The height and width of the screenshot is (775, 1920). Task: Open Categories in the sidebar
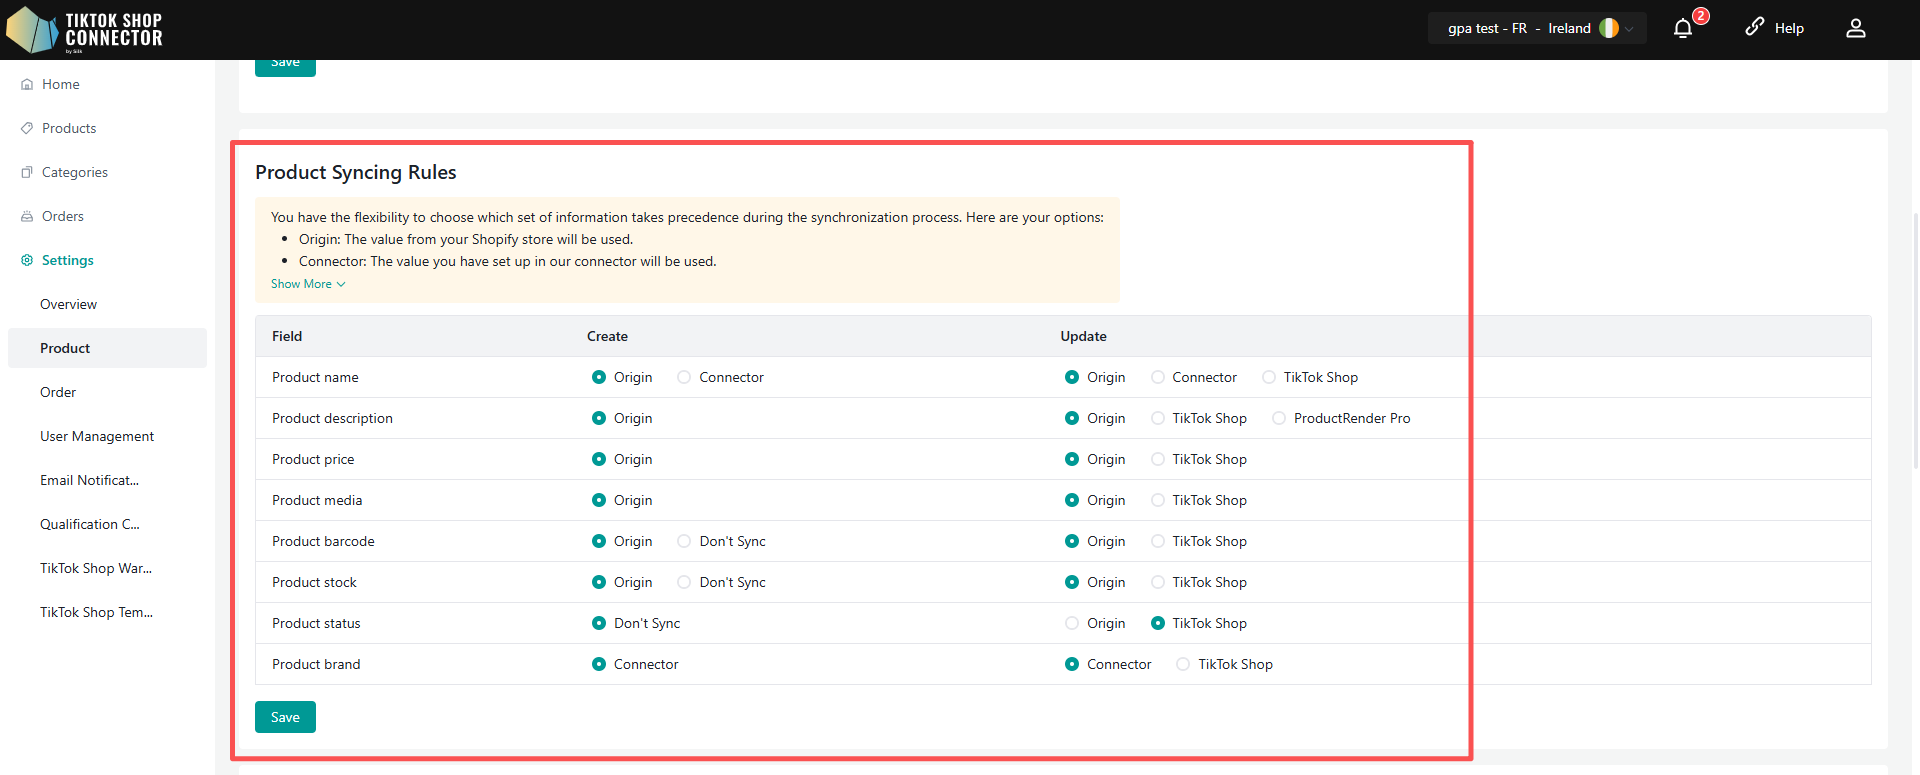coord(75,172)
